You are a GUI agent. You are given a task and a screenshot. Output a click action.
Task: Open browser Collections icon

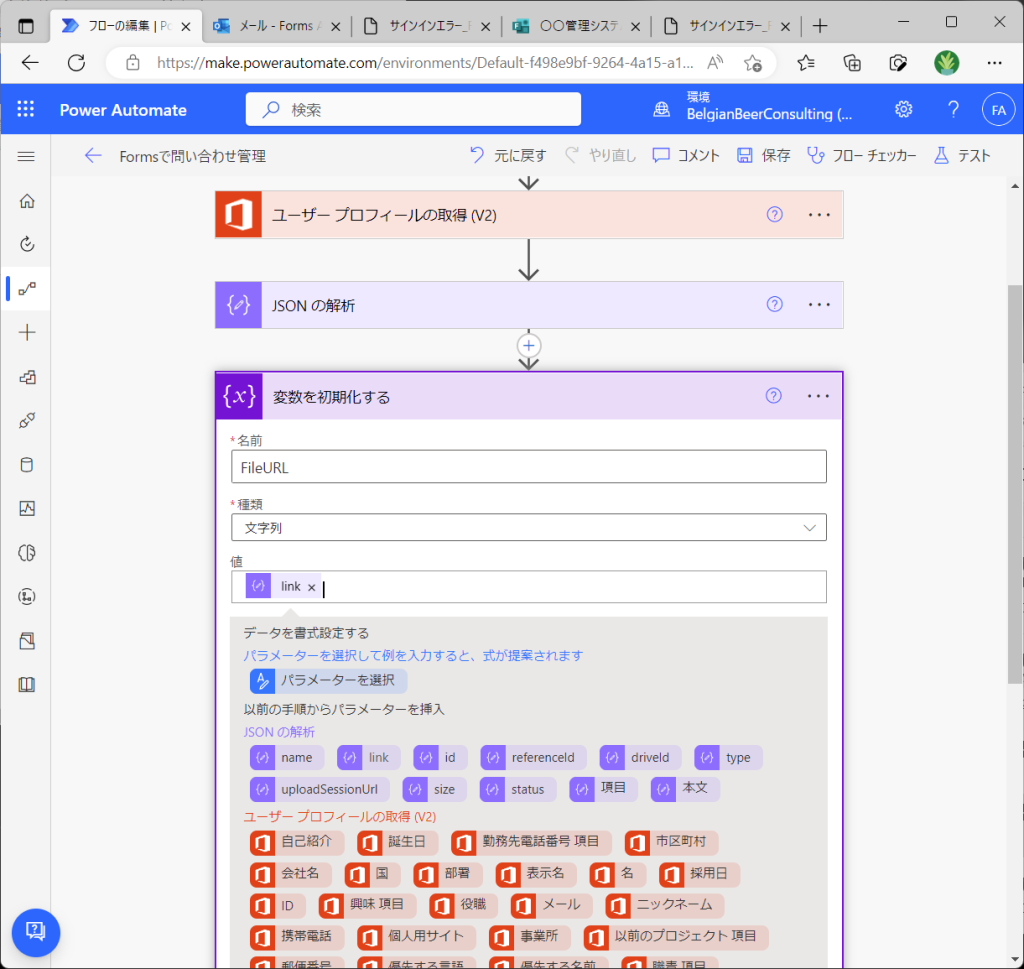(x=852, y=63)
